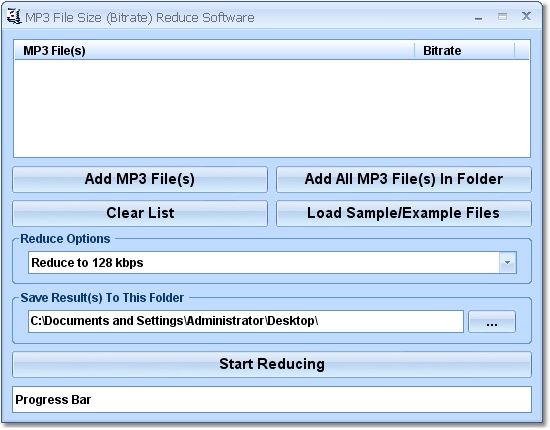Select the Reduce to 128 kbps combo box
This screenshot has width=550, height=430.
272,262
